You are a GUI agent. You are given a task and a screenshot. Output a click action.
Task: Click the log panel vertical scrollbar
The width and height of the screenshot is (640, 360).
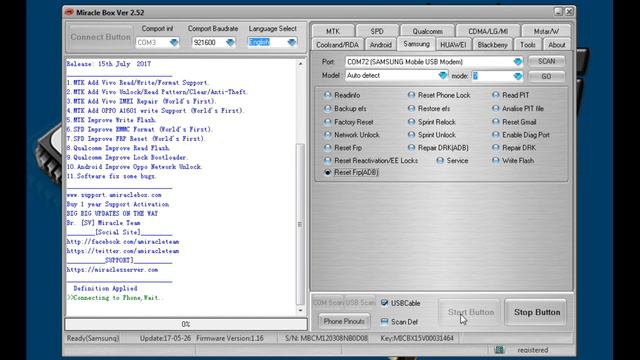point(300,224)
